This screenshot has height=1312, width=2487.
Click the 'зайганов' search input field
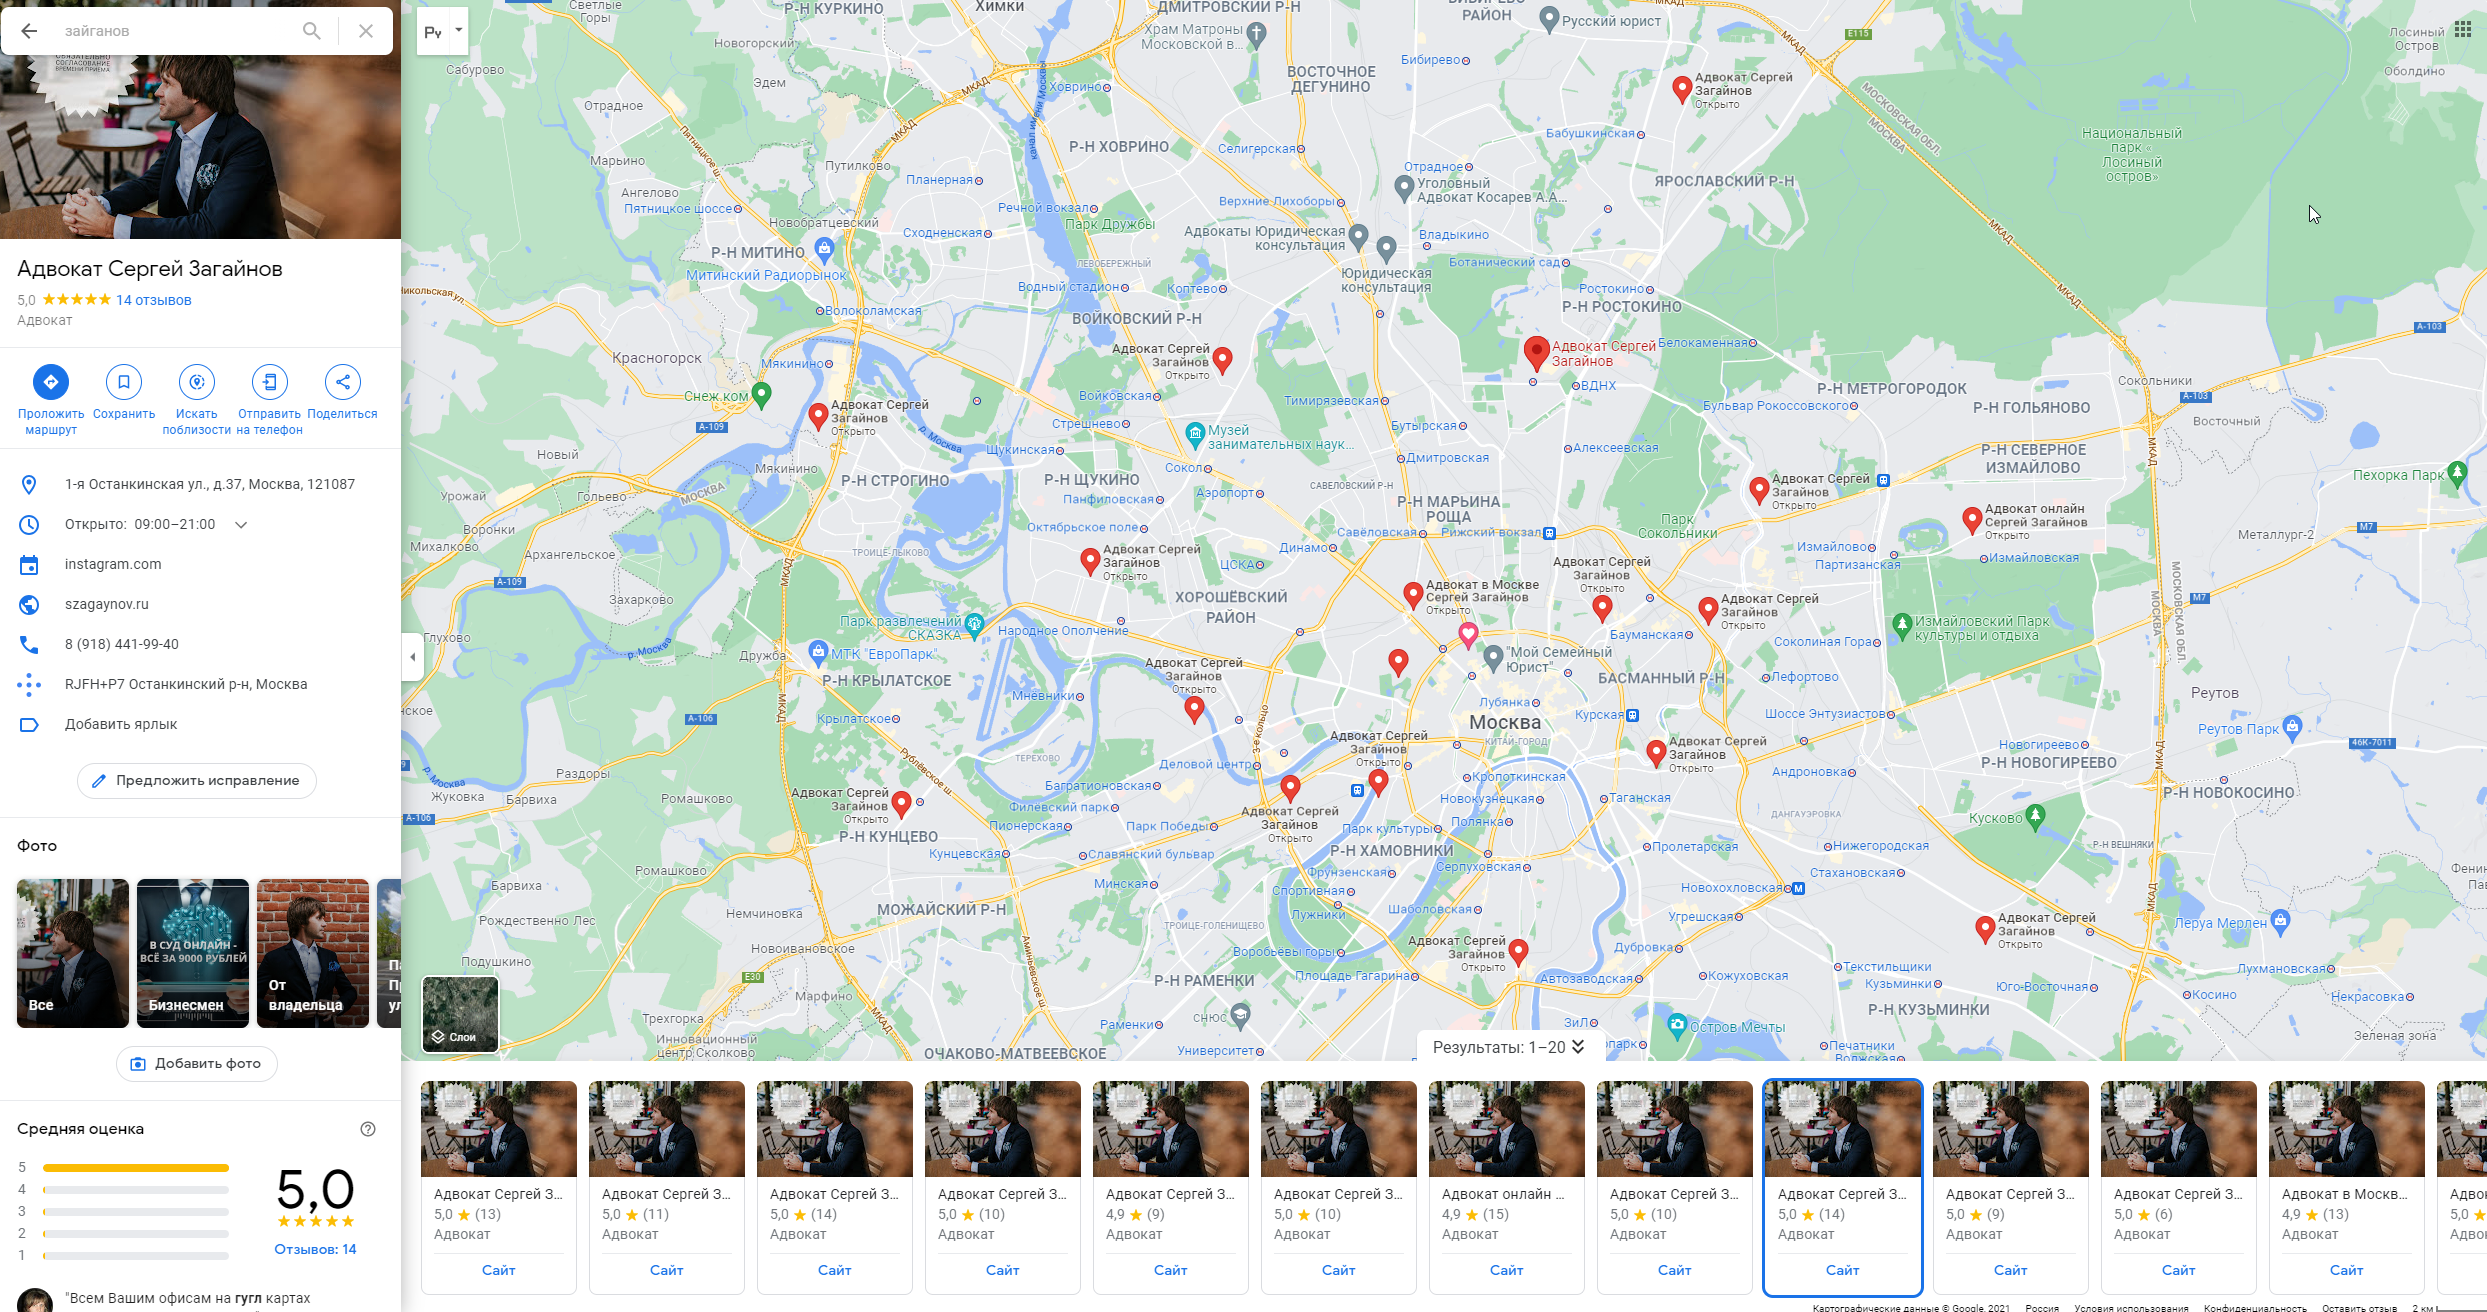point(175,31)
